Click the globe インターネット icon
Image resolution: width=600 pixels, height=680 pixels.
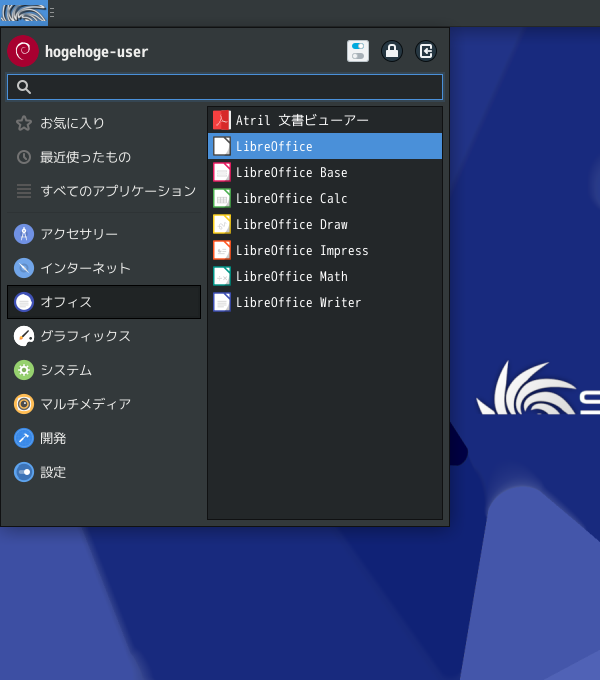click(24, 268)
